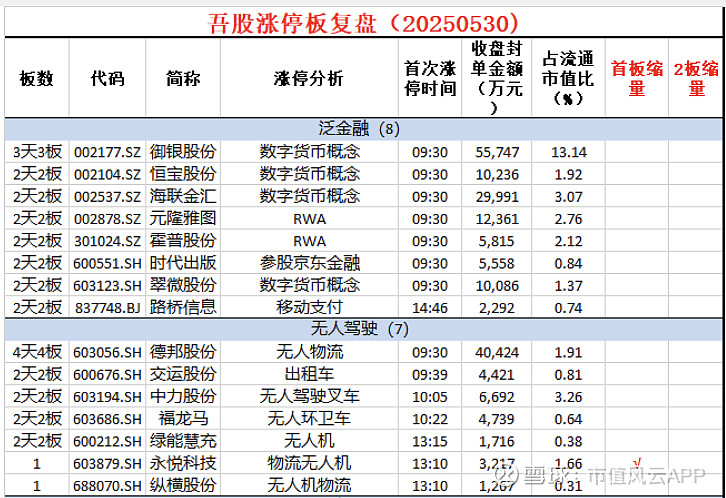Click the value 12,361

click(x=497, y=218)
